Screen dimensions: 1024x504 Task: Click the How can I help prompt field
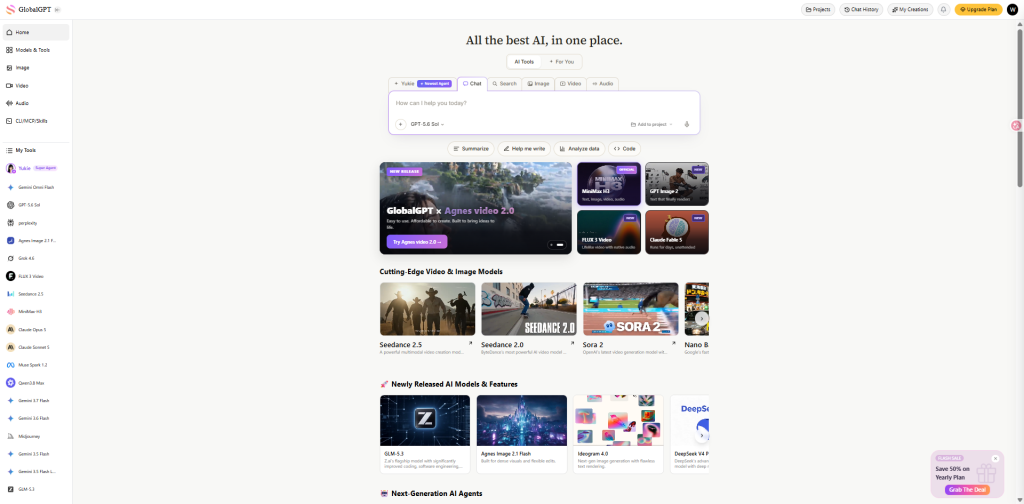coord(544,103)
